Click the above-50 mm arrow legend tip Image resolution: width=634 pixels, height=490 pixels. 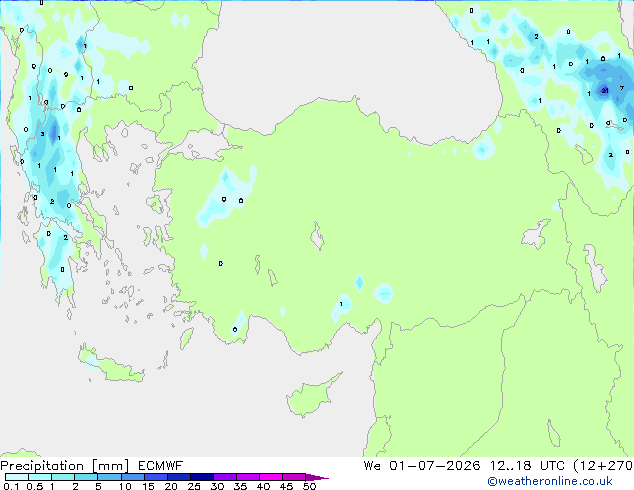click(317, 477)
